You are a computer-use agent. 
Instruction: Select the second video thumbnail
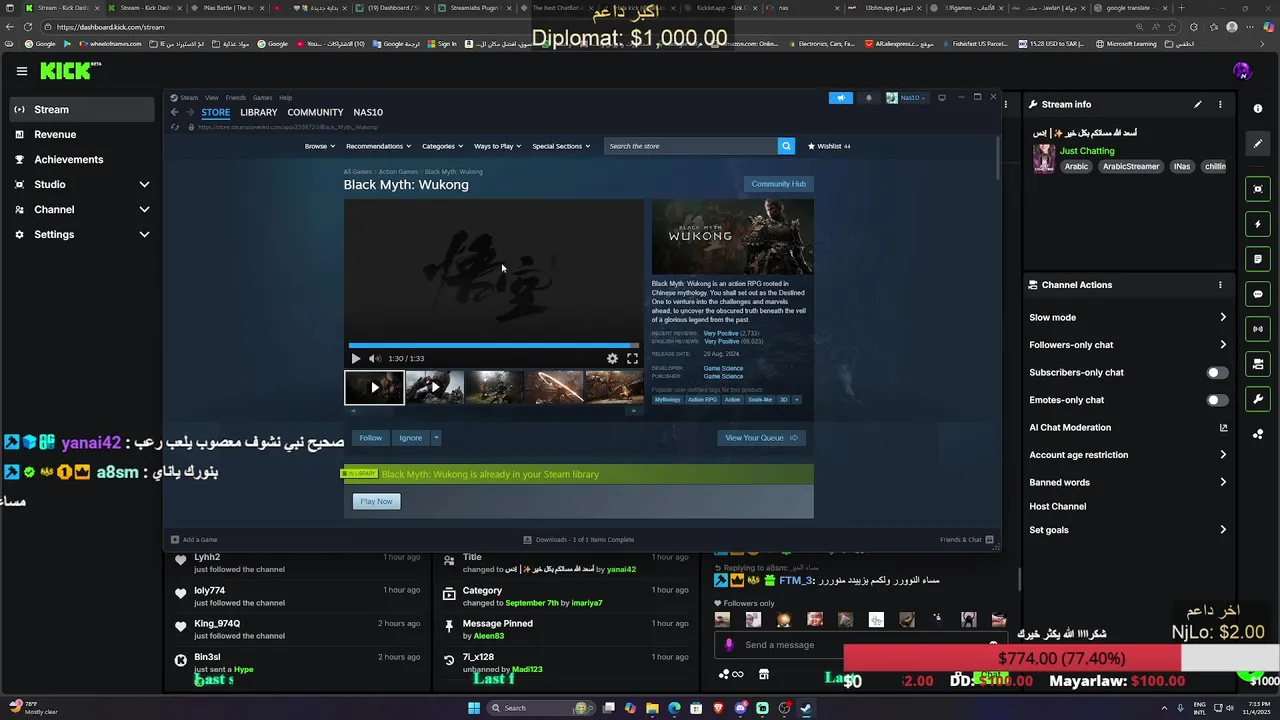point(434,387)
